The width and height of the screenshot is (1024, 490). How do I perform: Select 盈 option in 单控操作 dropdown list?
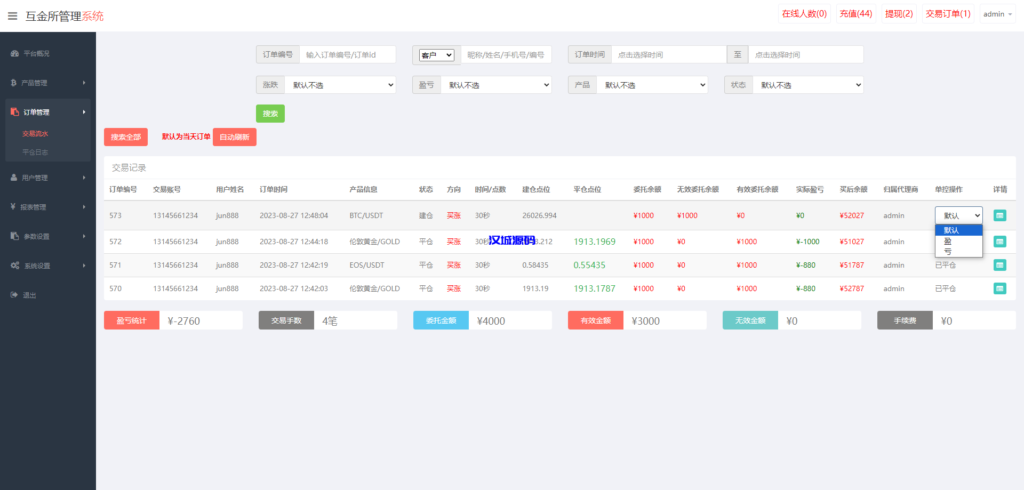948,241
